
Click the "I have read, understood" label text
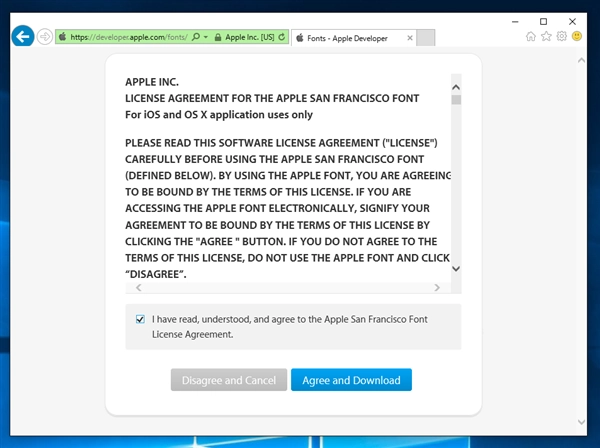point(290,327)
